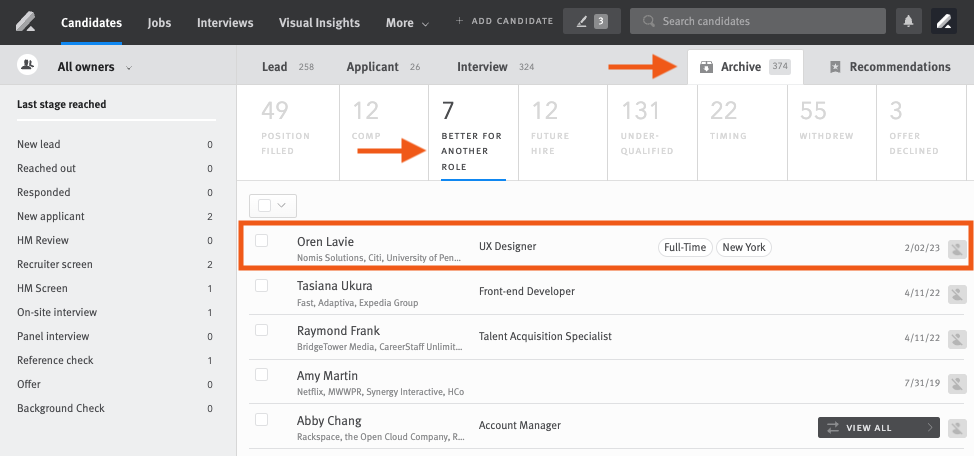This screenshot has width=974, height=456.
Task: Switch to the Recommendations tab
Action: point(889,67)
